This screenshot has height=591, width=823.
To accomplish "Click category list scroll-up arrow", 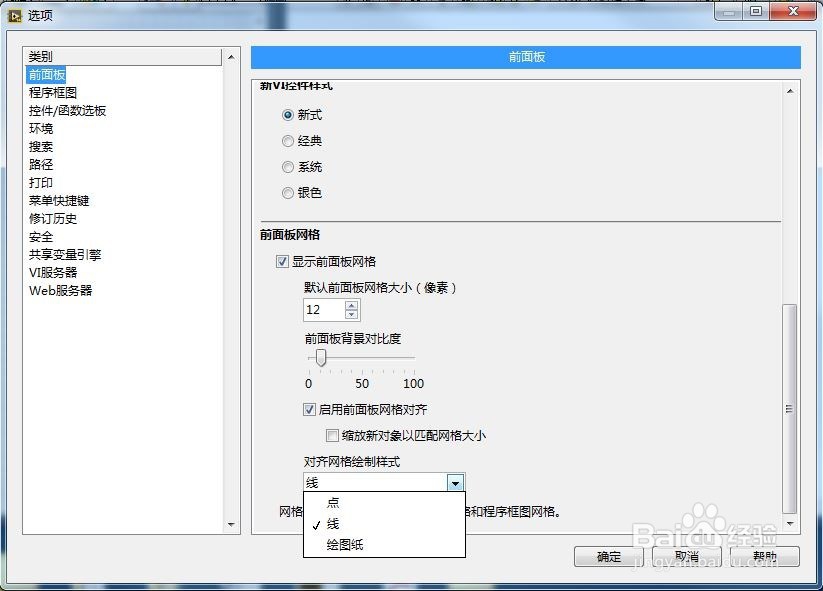I will (231, 57).
